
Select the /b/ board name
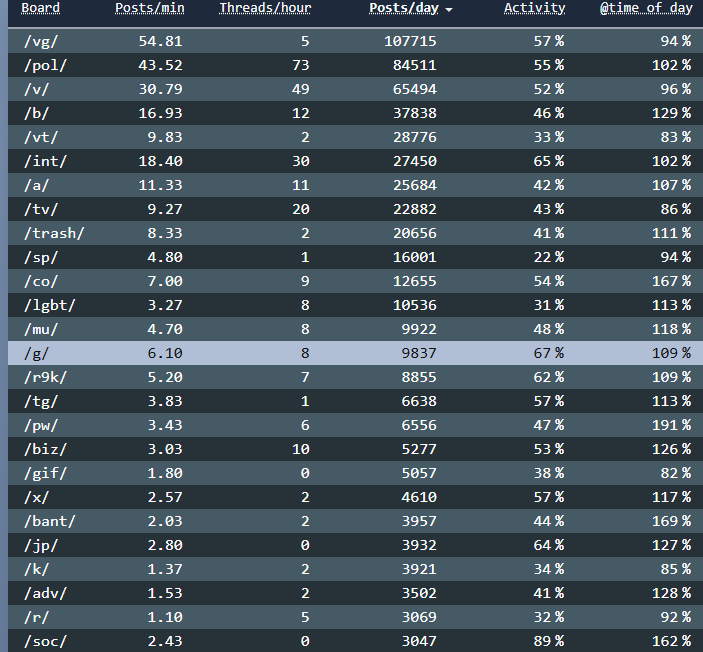[x=36, y=113]
